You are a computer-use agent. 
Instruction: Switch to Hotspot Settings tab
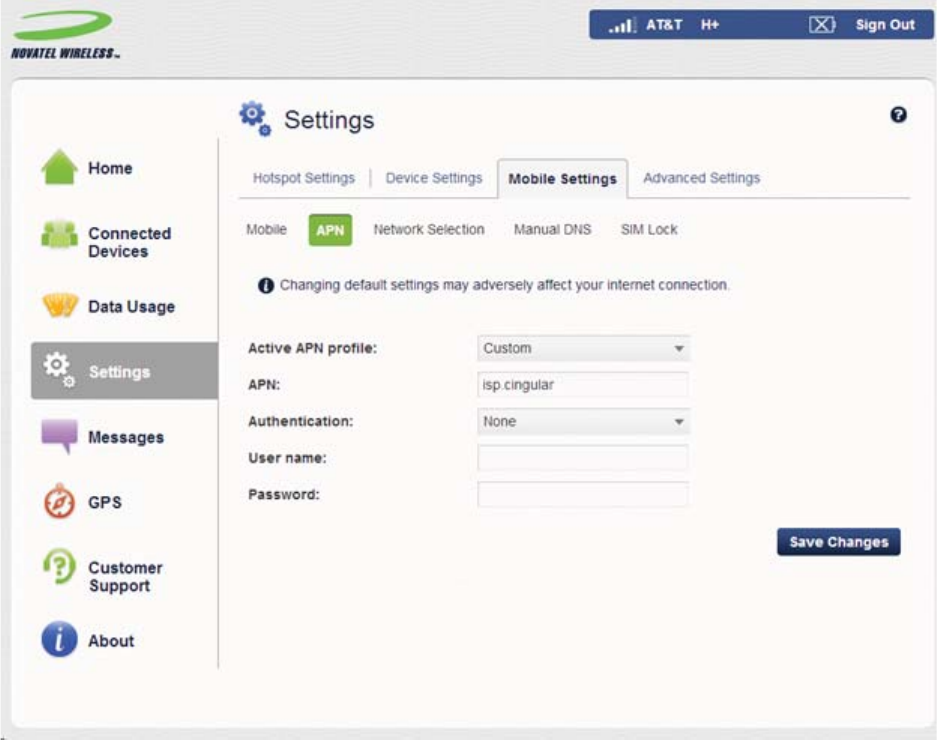point(304,178)
